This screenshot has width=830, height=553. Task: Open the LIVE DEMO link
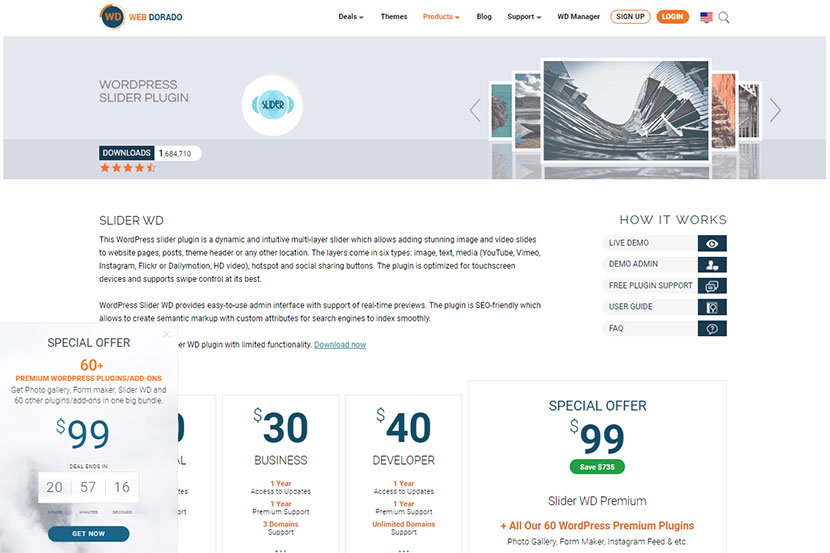click(x=628, y=243)
